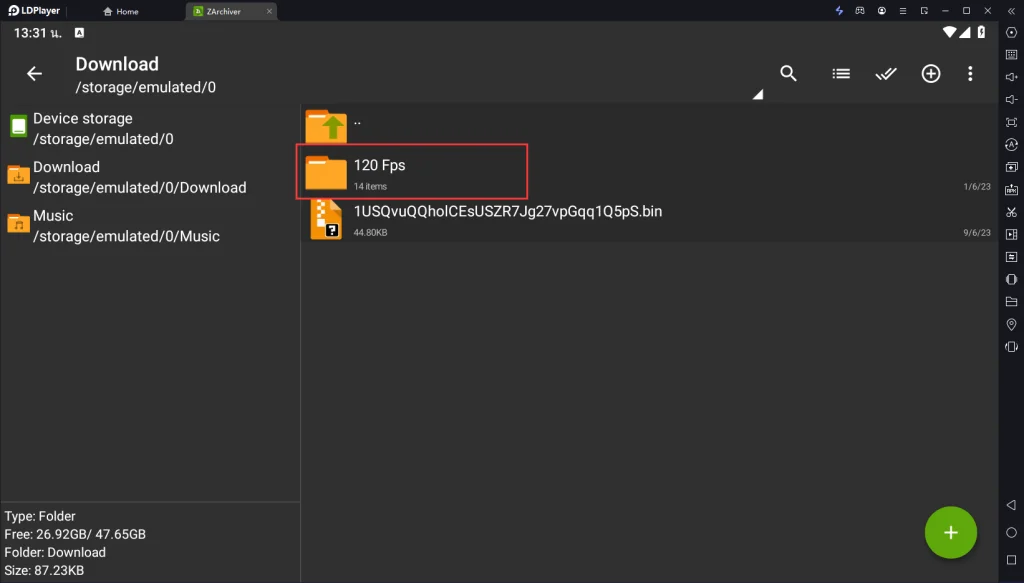Click the 44.80KB file size text
Image resolution: width=1024 pixels, height=583 pixels.
coord(370,232)
